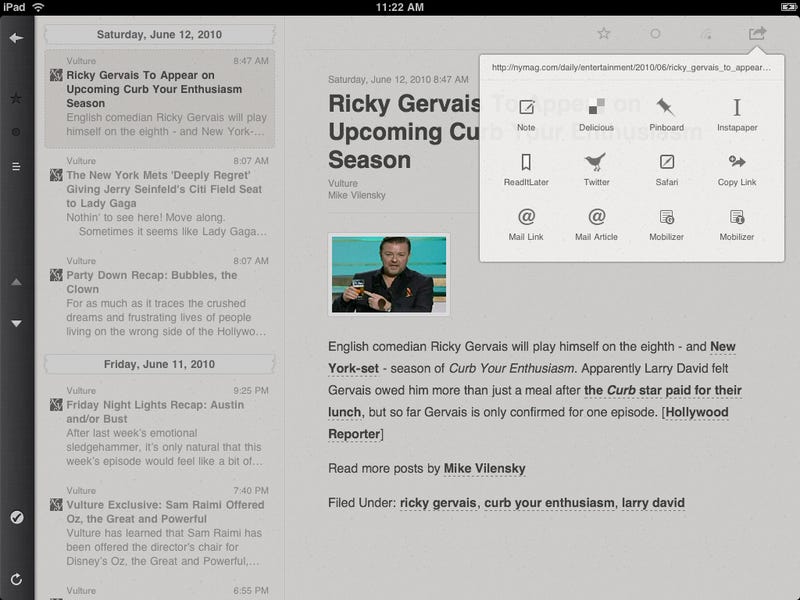Screen dimensions: 800x600
Task: Open Mobilizer with the G badge
Action: [x=666, y=225]
